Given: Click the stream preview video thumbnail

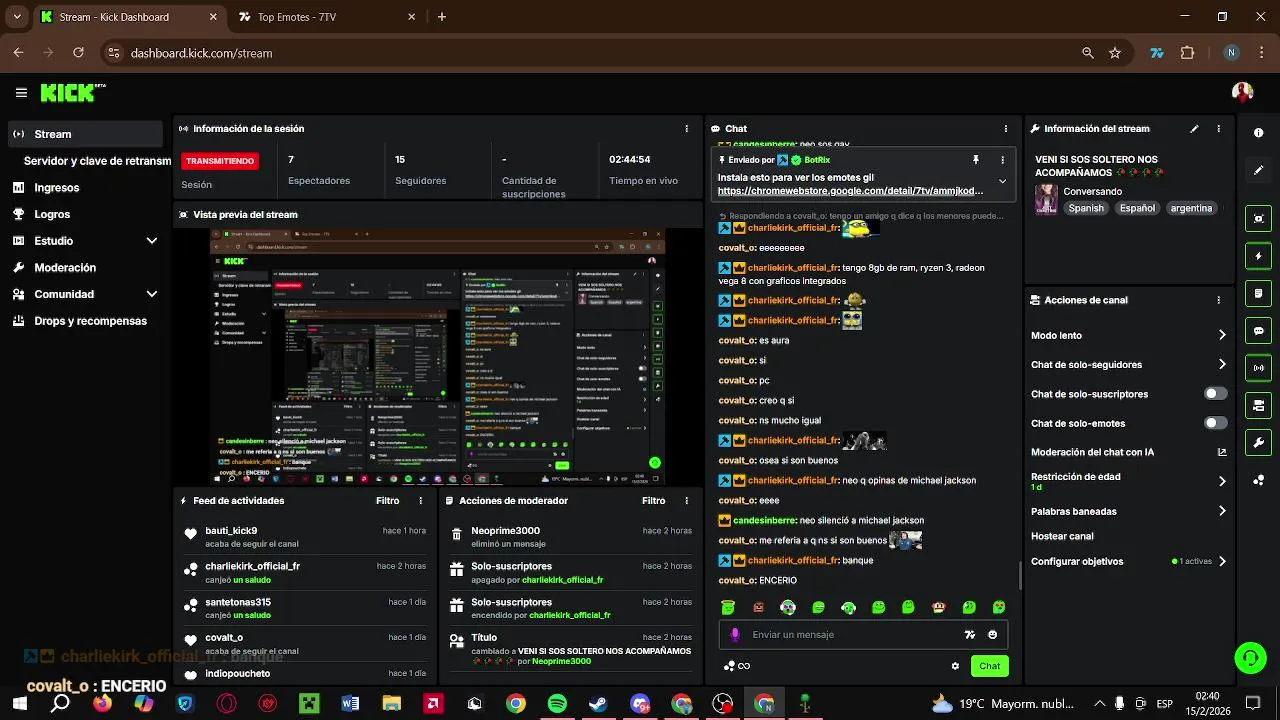Looking at the screenshot, I should pos(438,357).
